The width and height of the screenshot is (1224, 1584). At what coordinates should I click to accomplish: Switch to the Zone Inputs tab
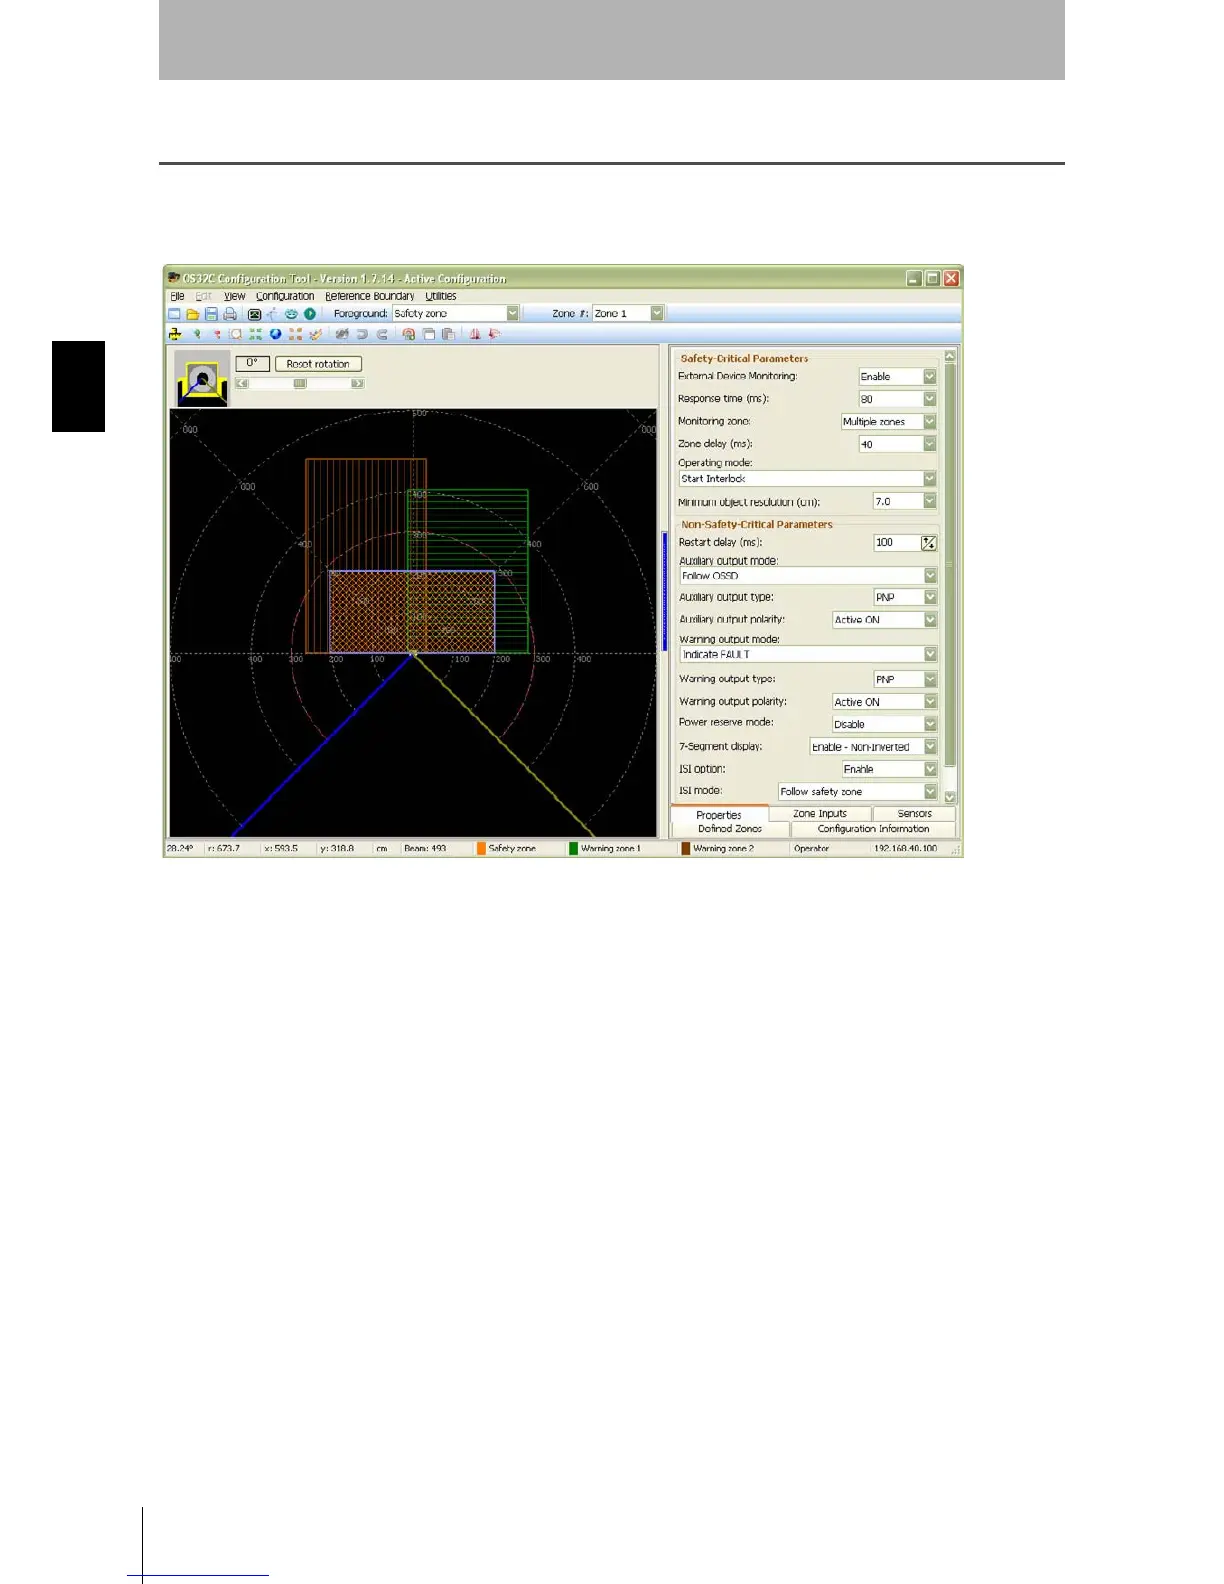tap(820, 814)
